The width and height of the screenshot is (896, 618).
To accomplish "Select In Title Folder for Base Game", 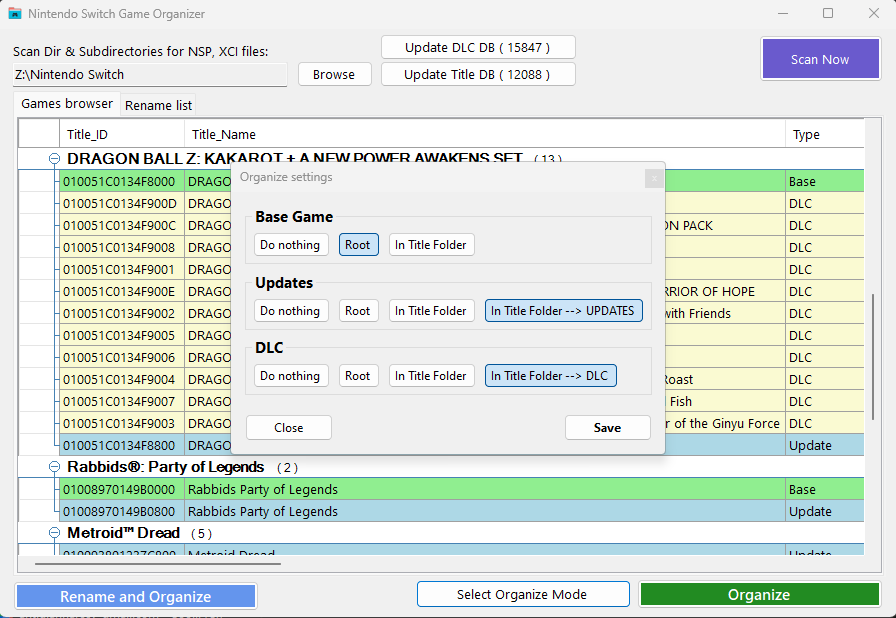I will tap(431, 244).
